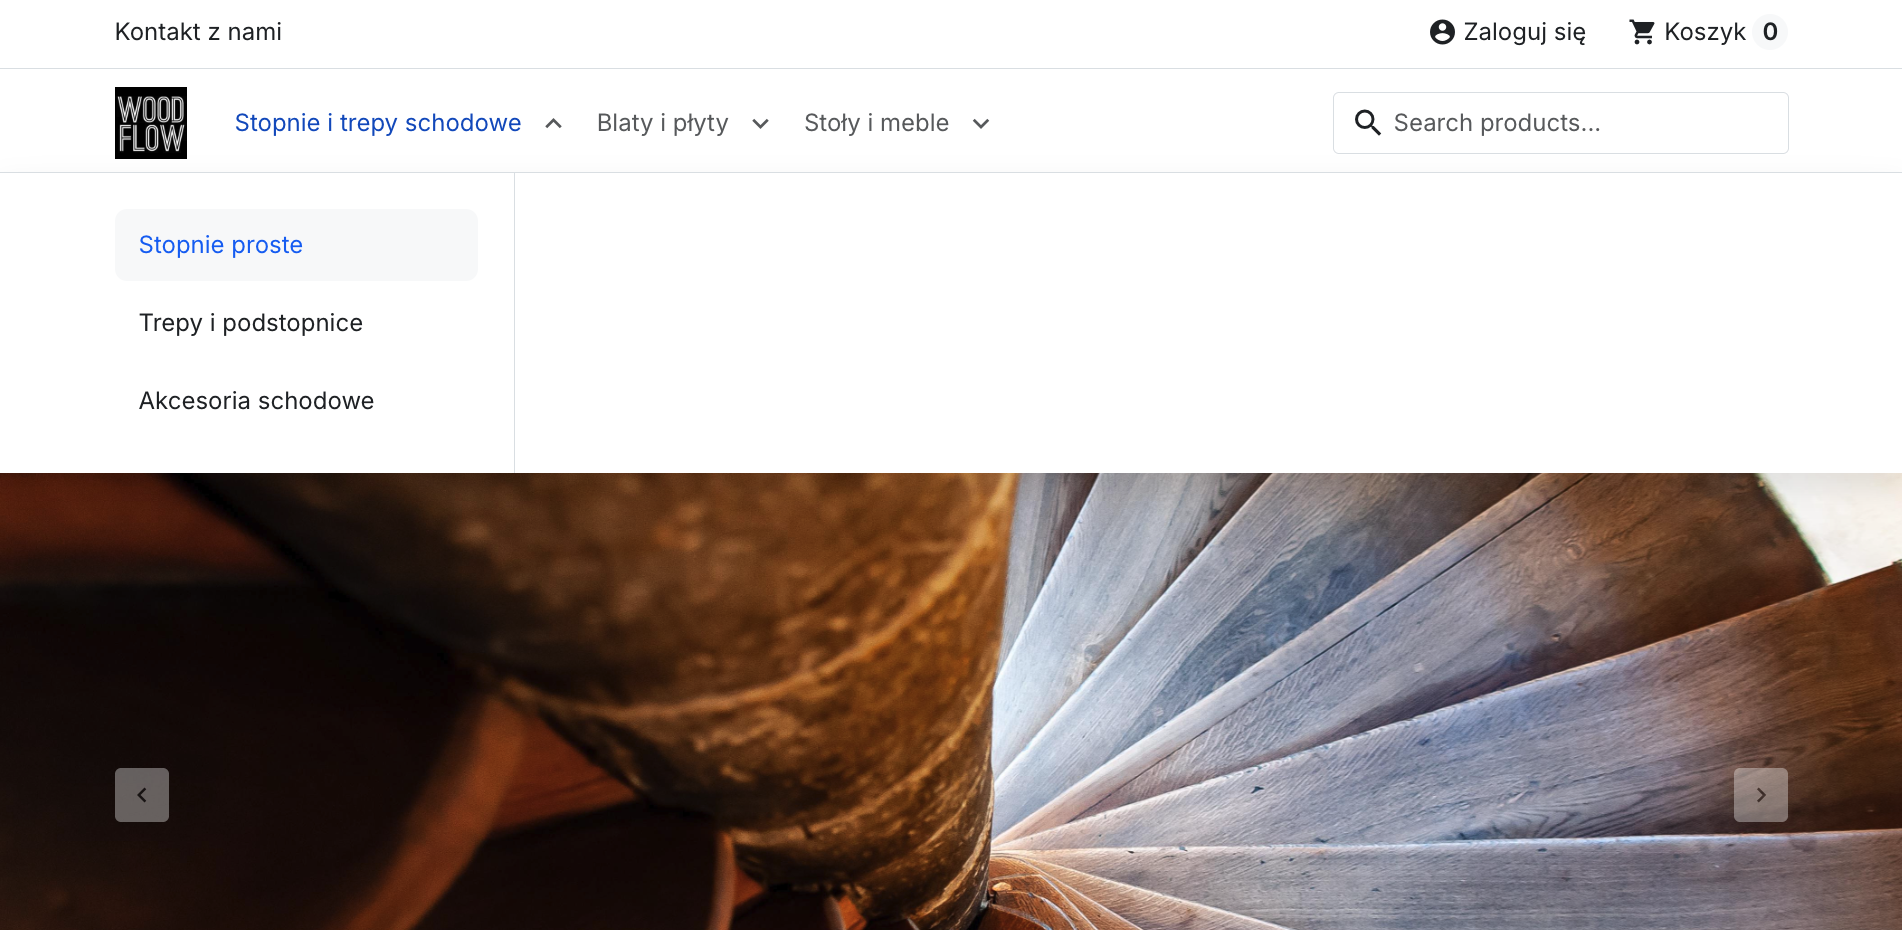Viewport: 1902px width, 930px height.
Task: Go to next slide in carousel
Action: tap(1761, 795)
